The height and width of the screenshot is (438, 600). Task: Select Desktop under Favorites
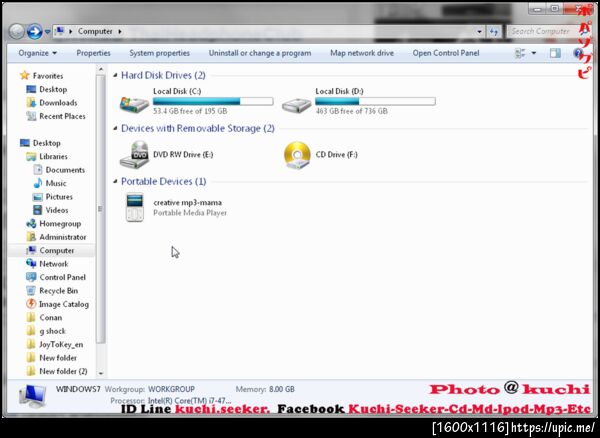click(x=53, y=89)
